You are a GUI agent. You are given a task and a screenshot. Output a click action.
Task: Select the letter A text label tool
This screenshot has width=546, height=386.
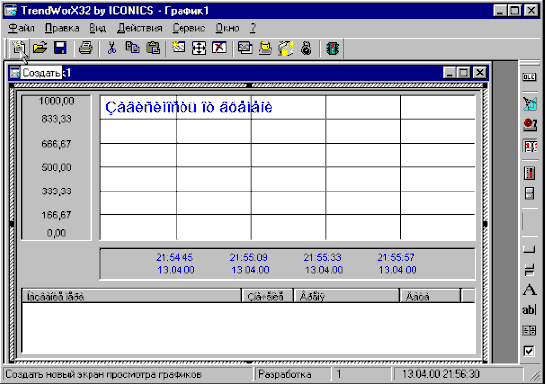pyautogui.click(x=529, y=290)
